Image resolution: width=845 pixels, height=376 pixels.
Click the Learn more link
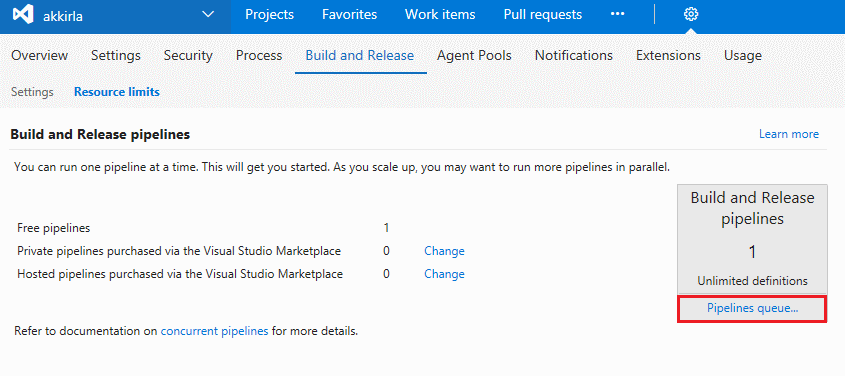(x=788, y=134)
